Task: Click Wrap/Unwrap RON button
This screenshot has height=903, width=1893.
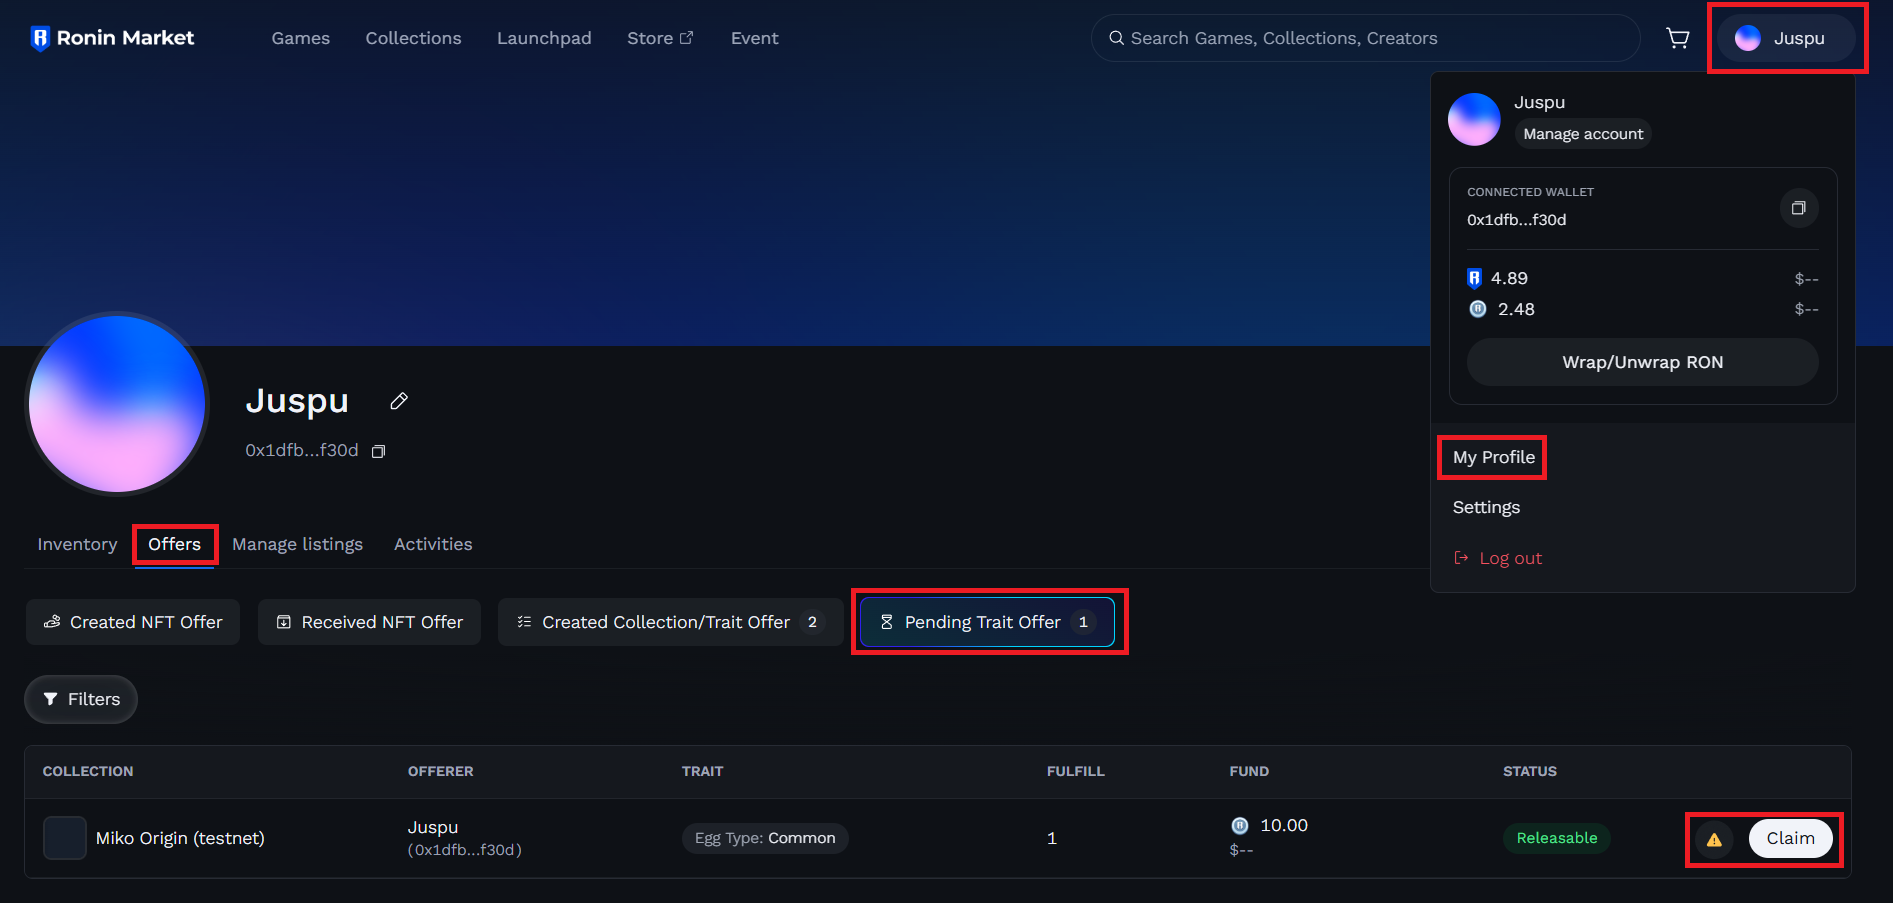Action: click(1642, 362)
